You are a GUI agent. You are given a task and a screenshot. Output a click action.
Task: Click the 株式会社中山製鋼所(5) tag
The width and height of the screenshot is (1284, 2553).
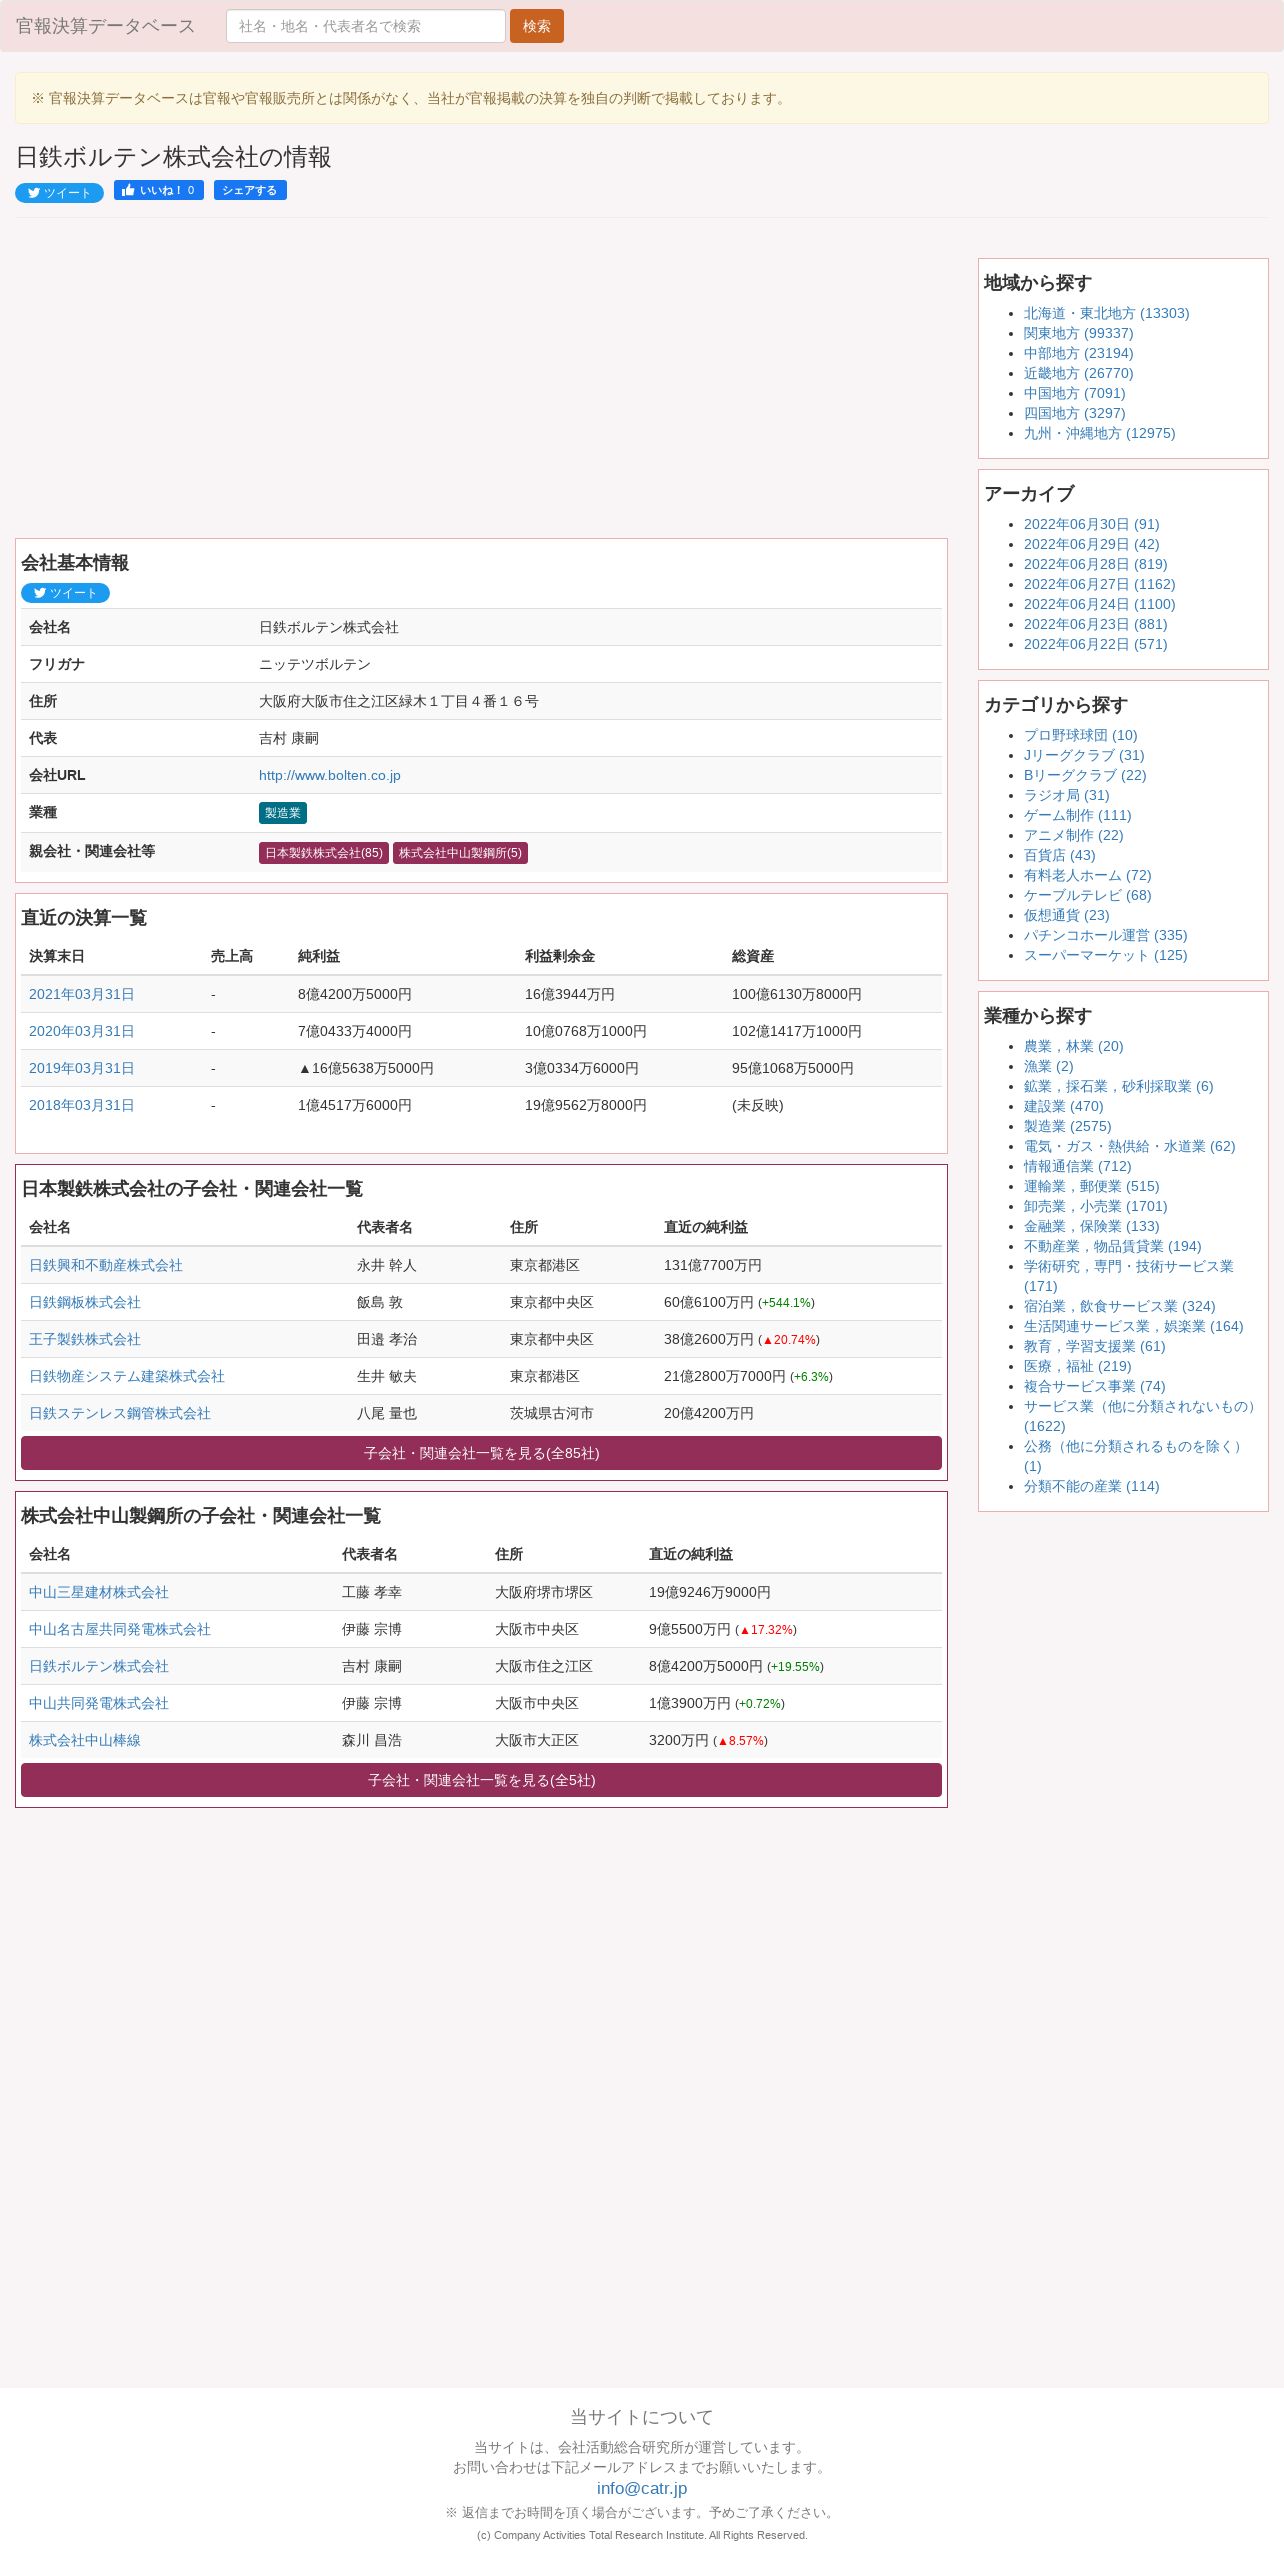pos(460,853)
